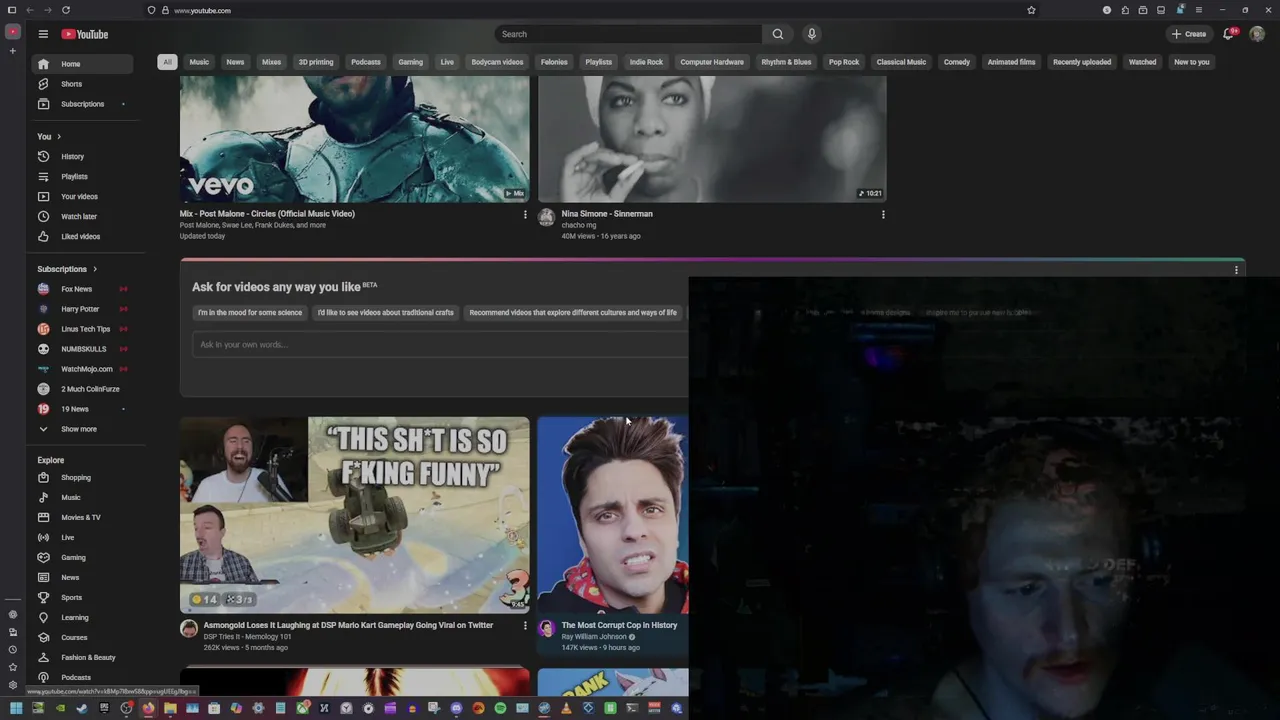Viewport: 1280px width, 720px height.
Task: Open 'The Most Corrupt Cop in History' title
Action: (x=619, y=625)
